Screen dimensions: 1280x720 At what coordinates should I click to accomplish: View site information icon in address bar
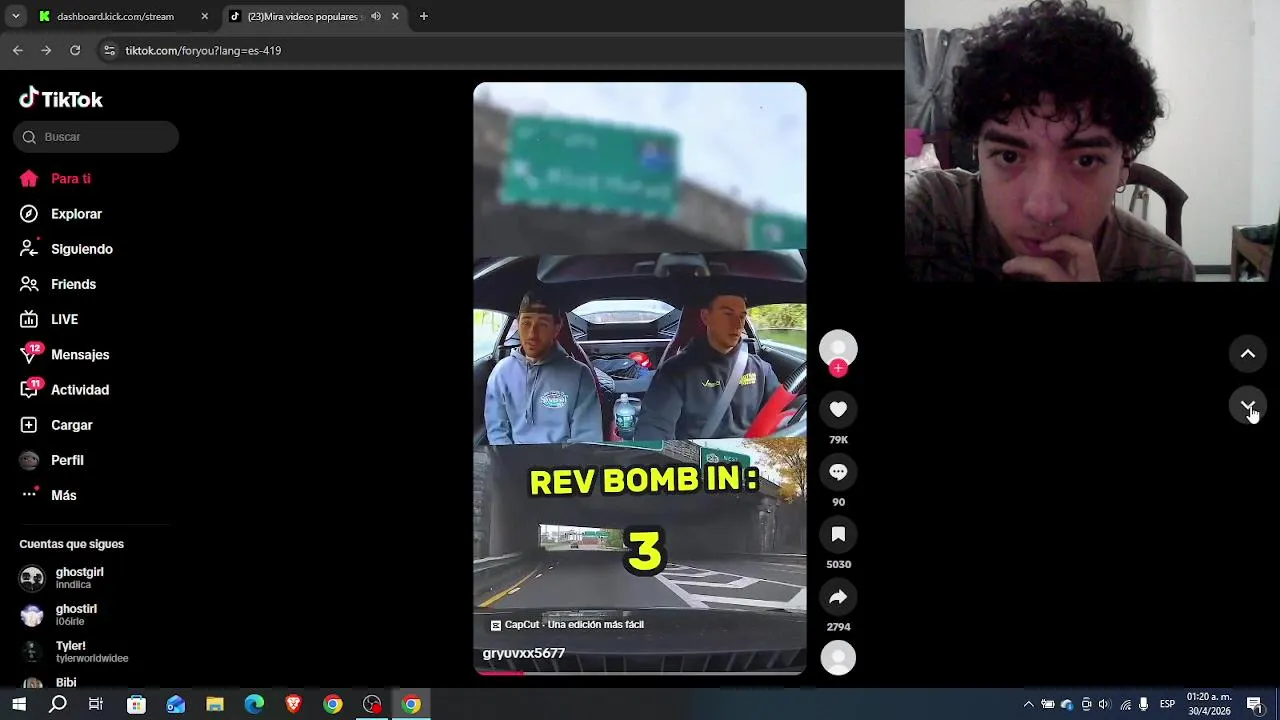point(109,50)
